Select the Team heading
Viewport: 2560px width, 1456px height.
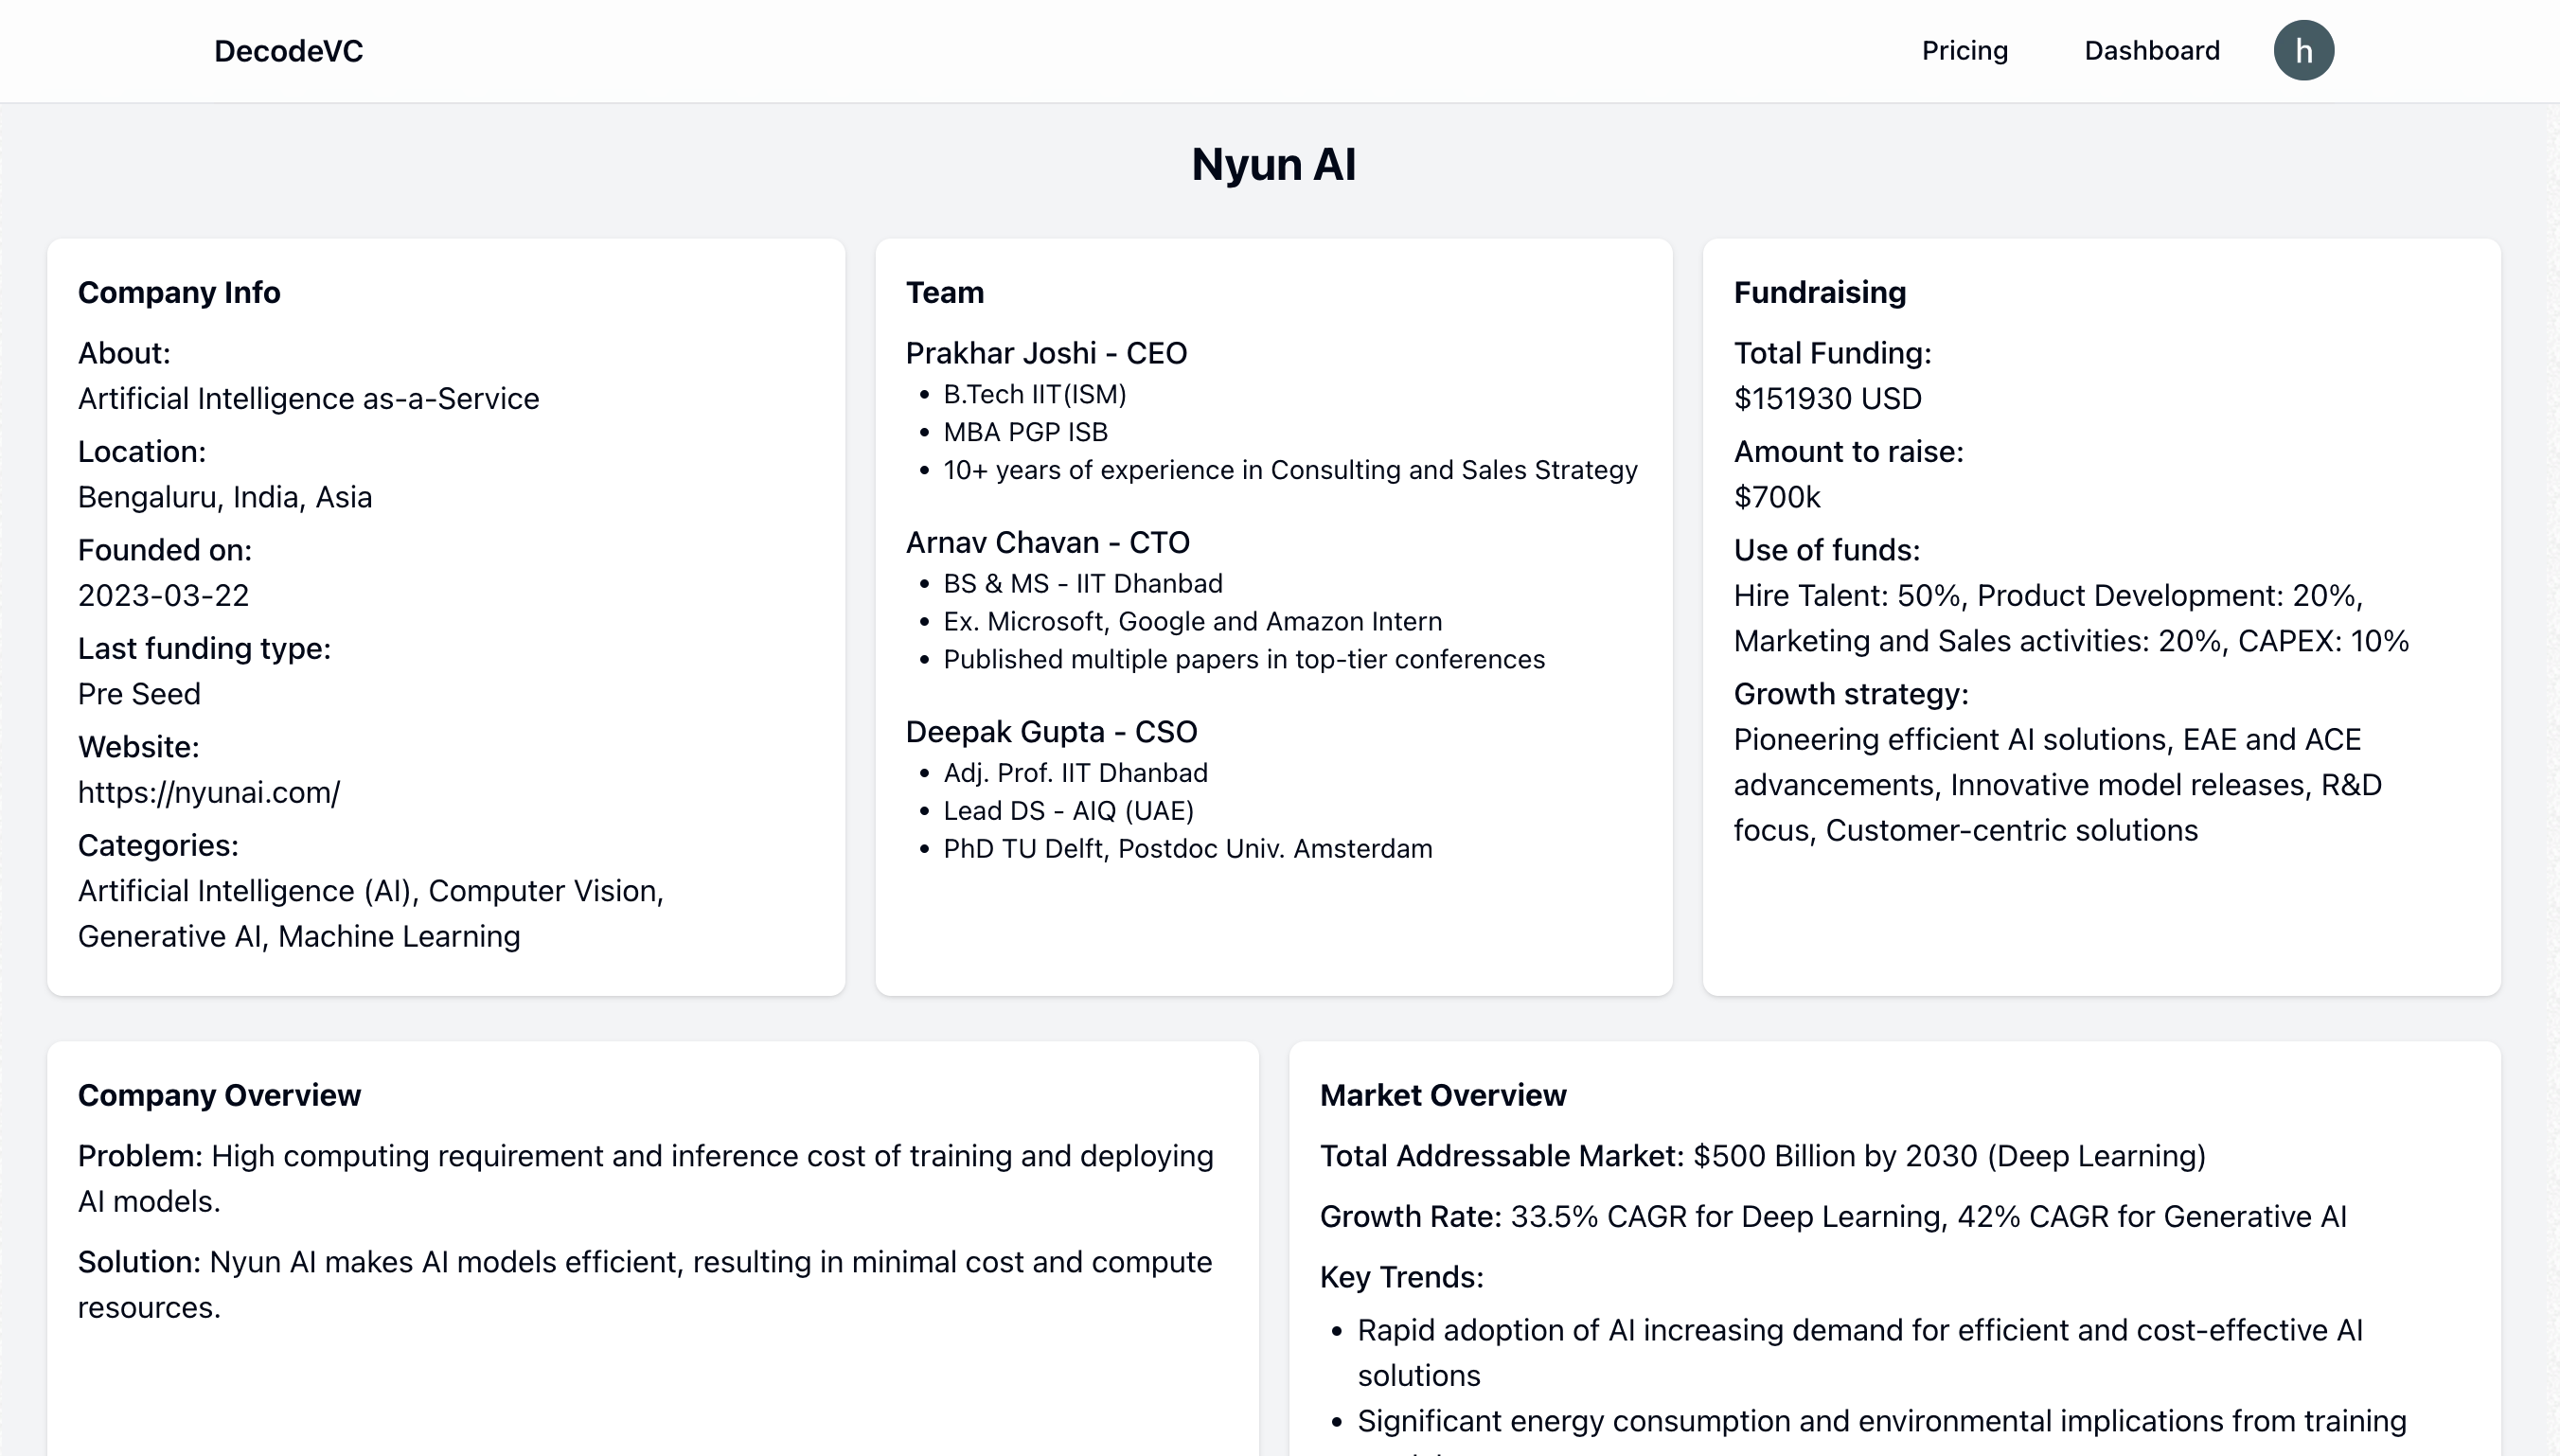point(944,292)
